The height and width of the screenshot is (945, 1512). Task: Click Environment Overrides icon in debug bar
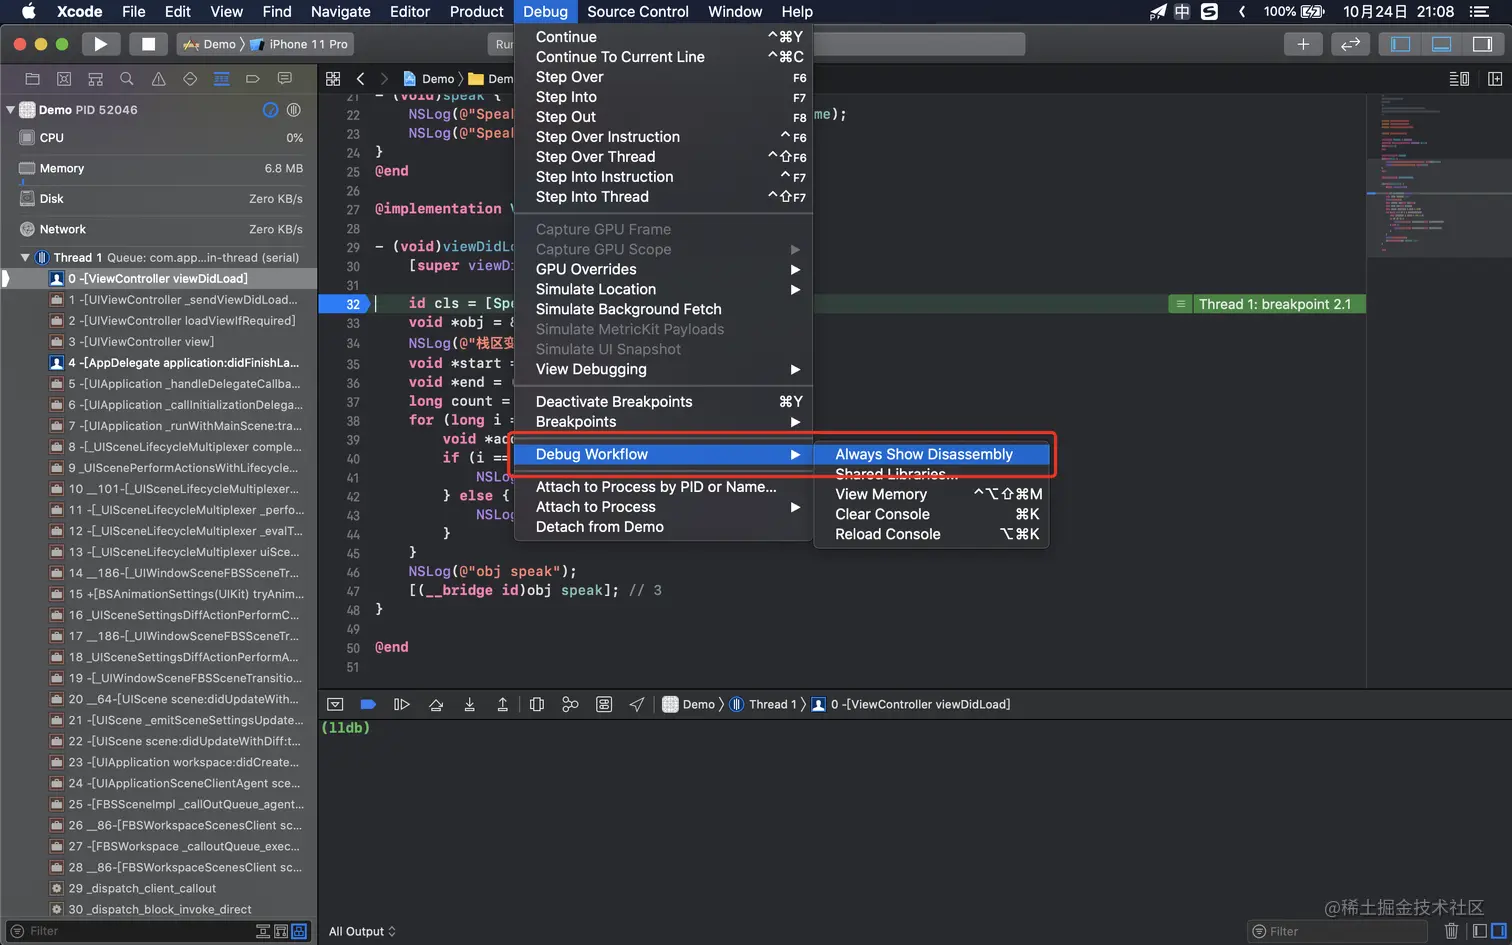(x=604, y=704)
